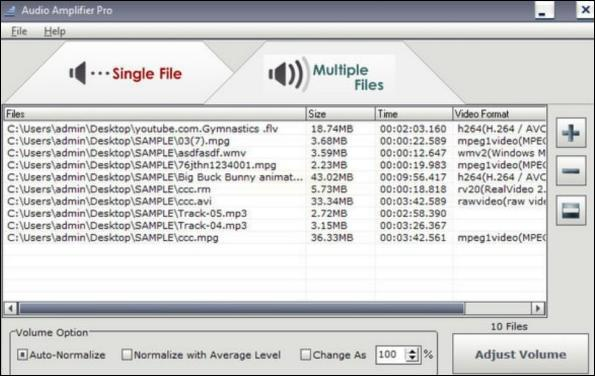Select the youtube.com.Gymnastics .flv file row
The height and width of the screenshot is (376, 595).
point(275,129)
